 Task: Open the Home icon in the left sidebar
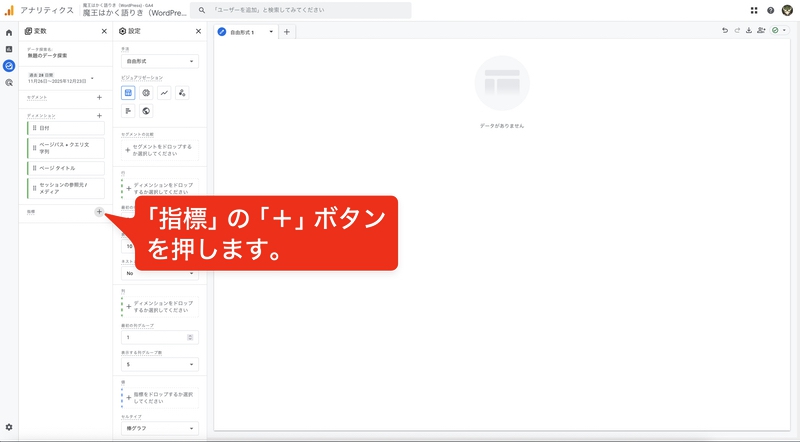(9, 33)
